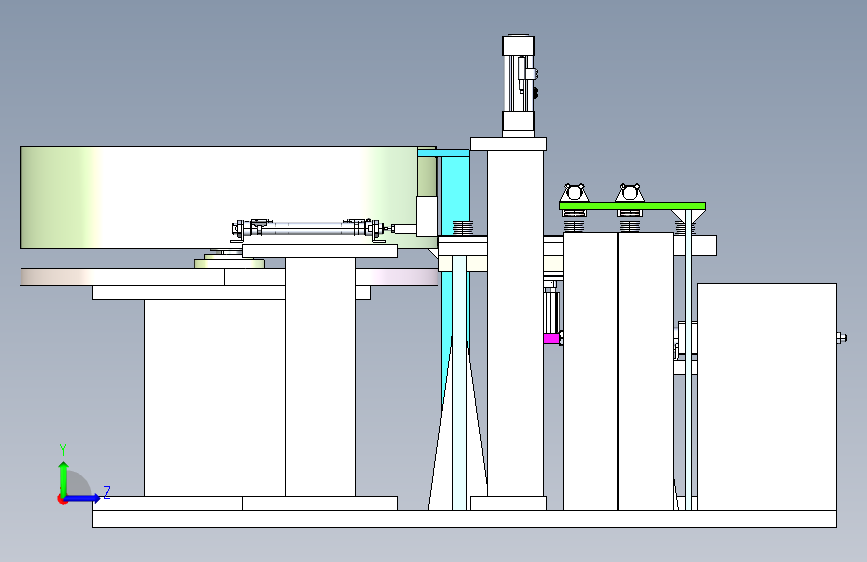Pick the horizontal pneumatic cylinder assembly

coord(309,228)
